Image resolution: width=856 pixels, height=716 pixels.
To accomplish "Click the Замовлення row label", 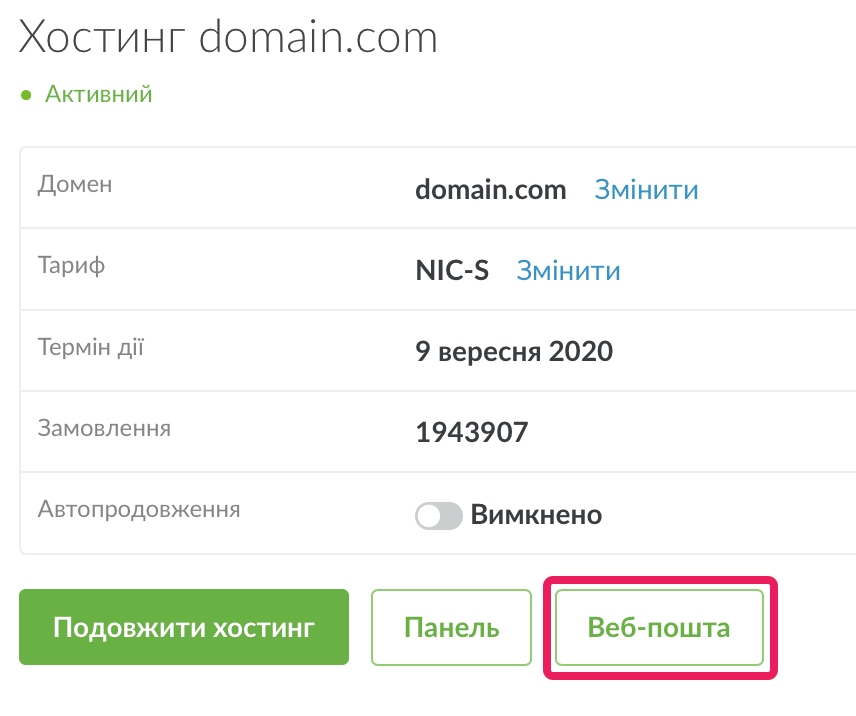I will coord(104,428).
